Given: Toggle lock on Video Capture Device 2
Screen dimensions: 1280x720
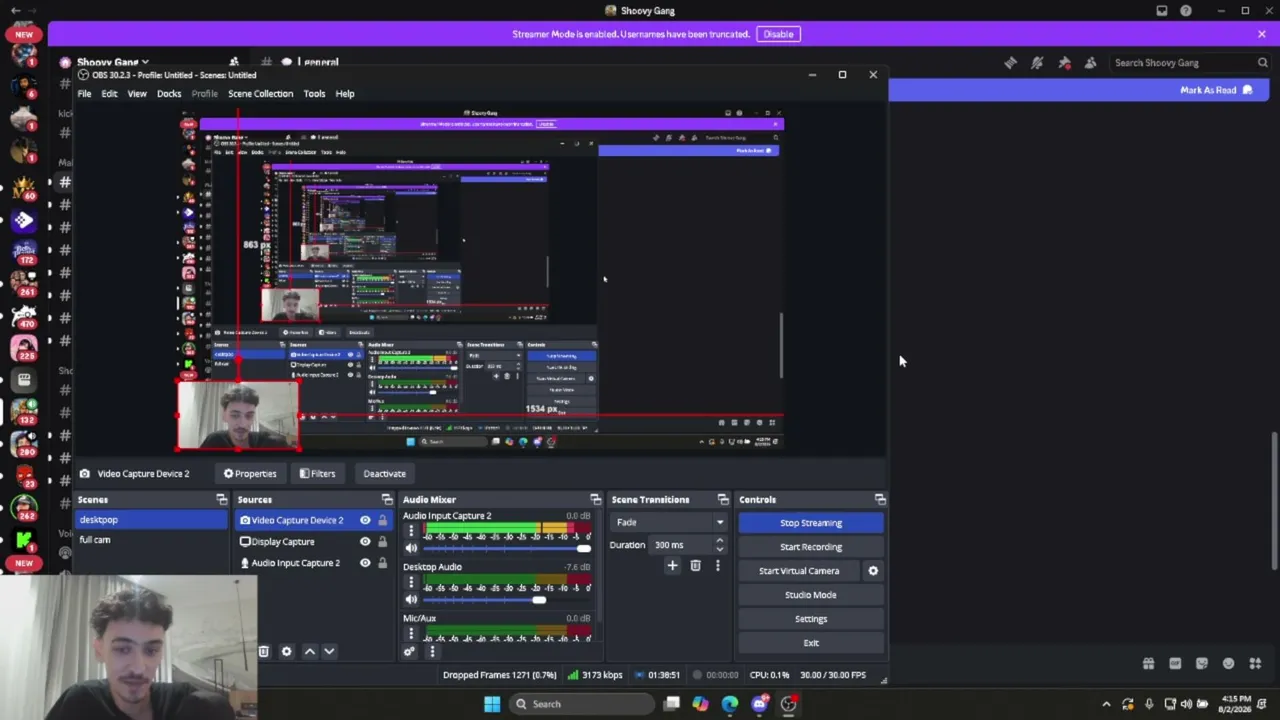Looking at the screenshot, I should (382, 520).
